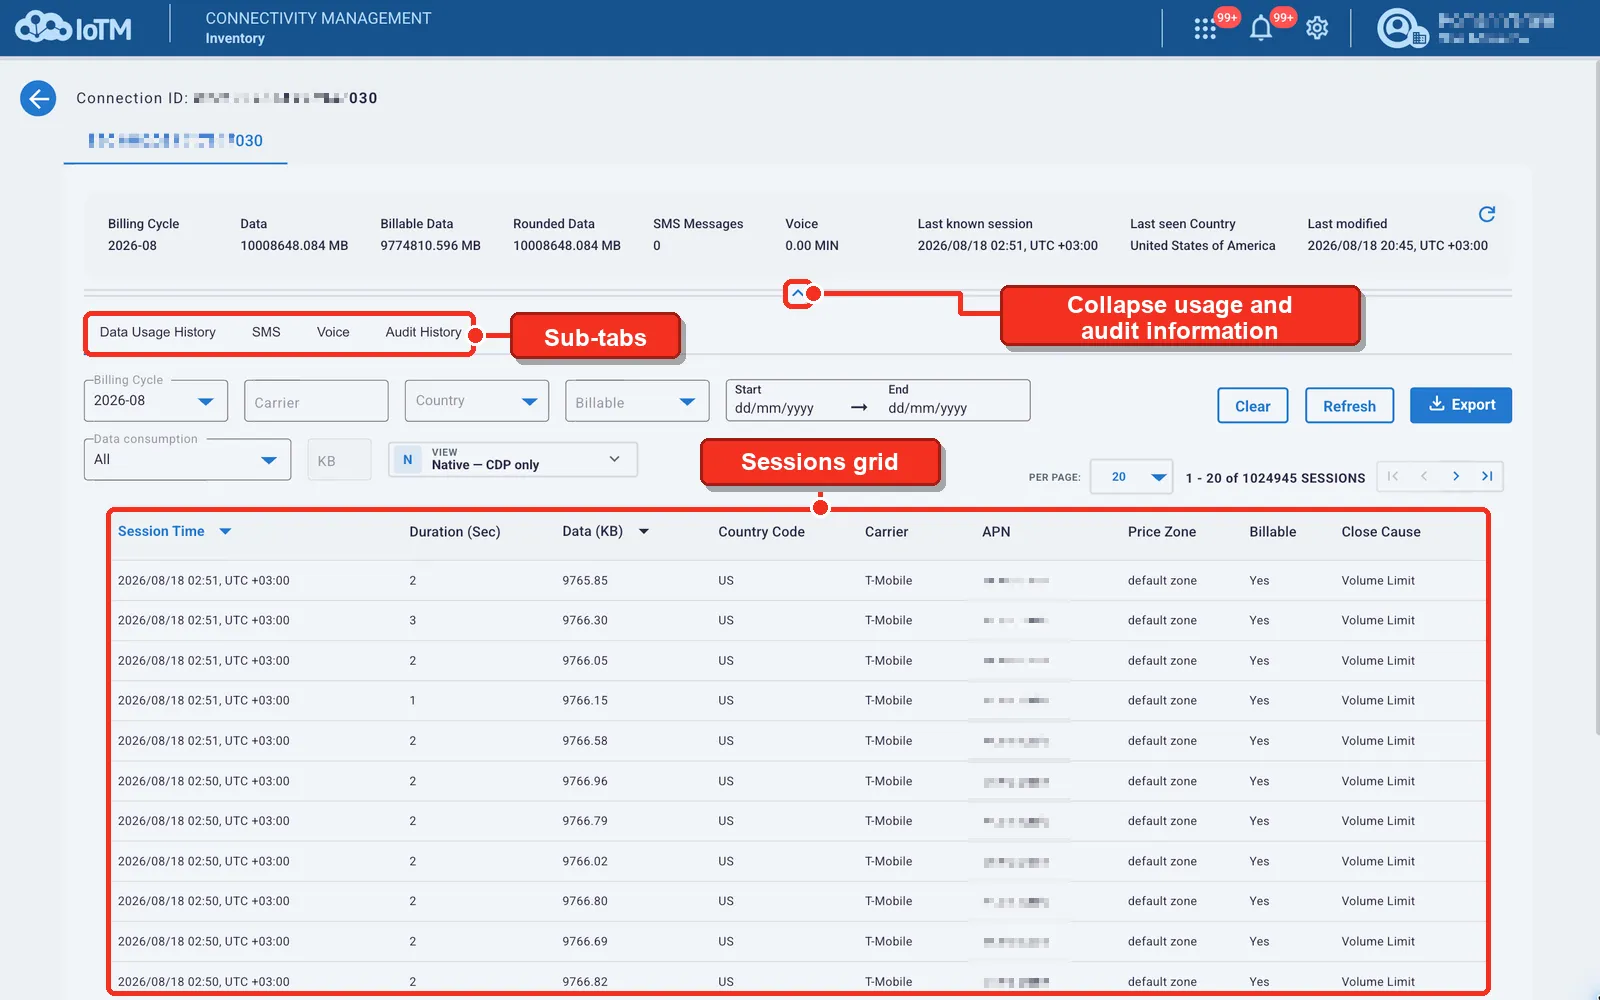Click the data value 9766.30
Screen dimensions: 1600x1000
pyautogui.click(x=585, y=621)
